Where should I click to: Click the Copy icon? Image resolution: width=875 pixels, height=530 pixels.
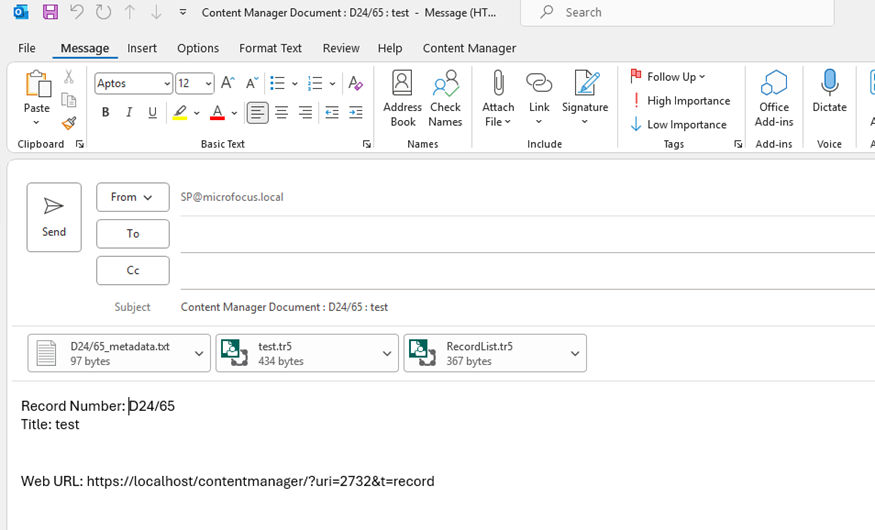69,100
